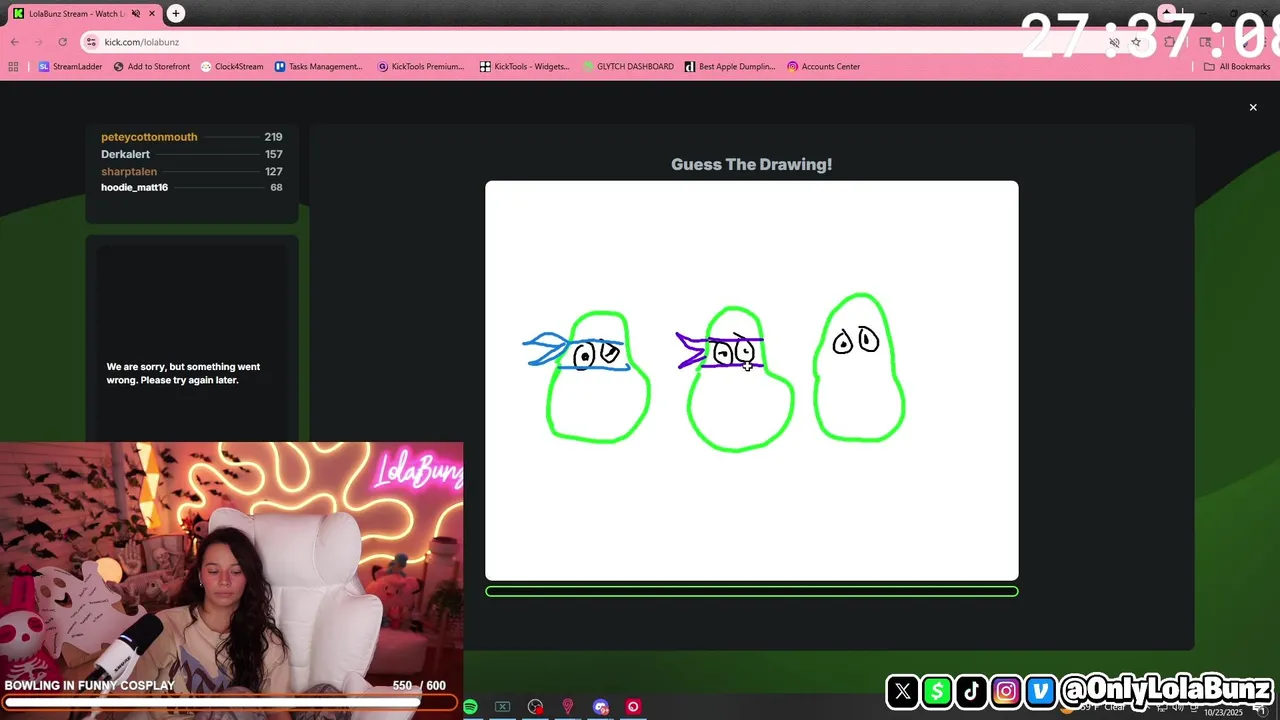Open the GLYTCH DASHBOARD bookmark

click(628, 66)
